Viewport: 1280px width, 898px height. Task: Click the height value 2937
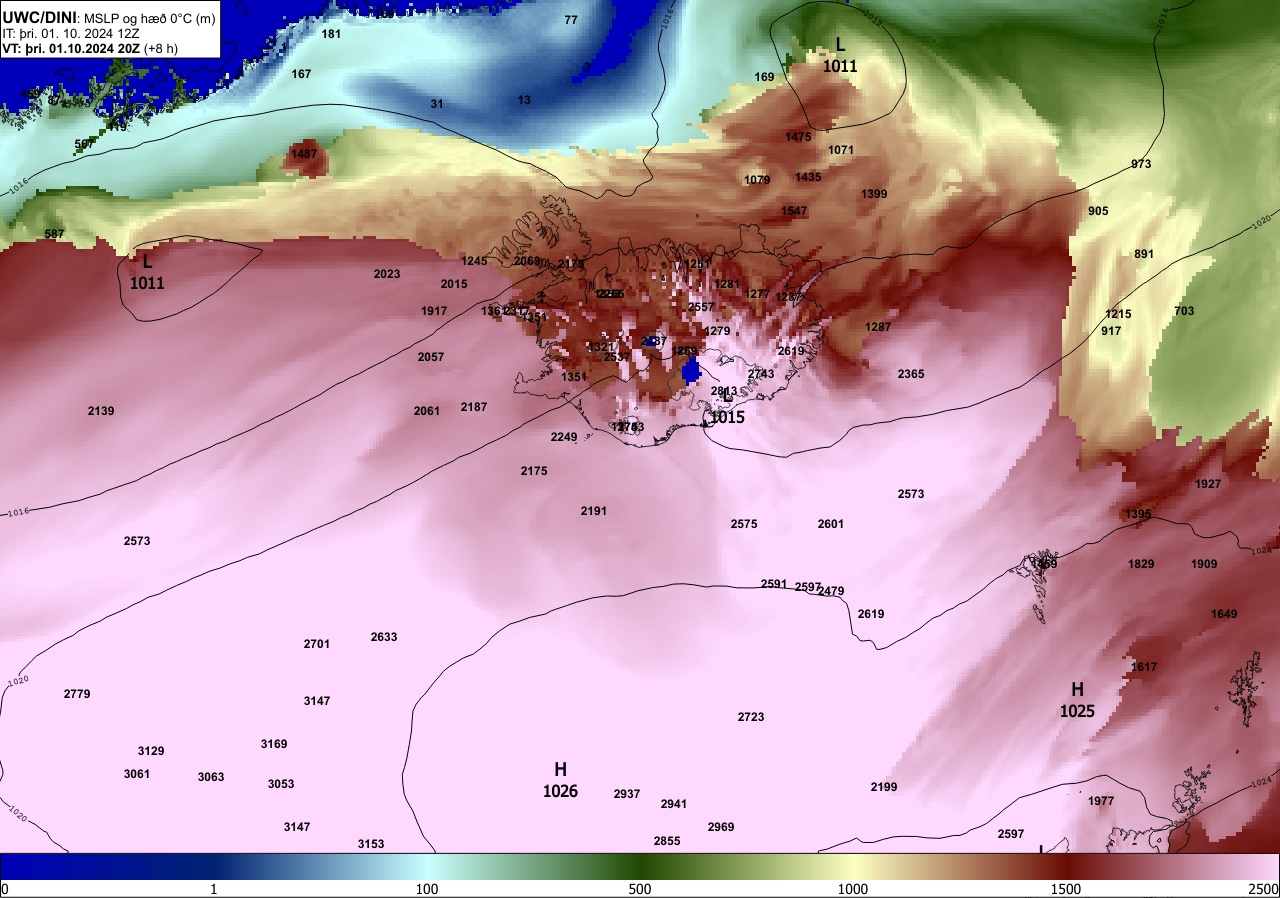(x=627, y=794)
